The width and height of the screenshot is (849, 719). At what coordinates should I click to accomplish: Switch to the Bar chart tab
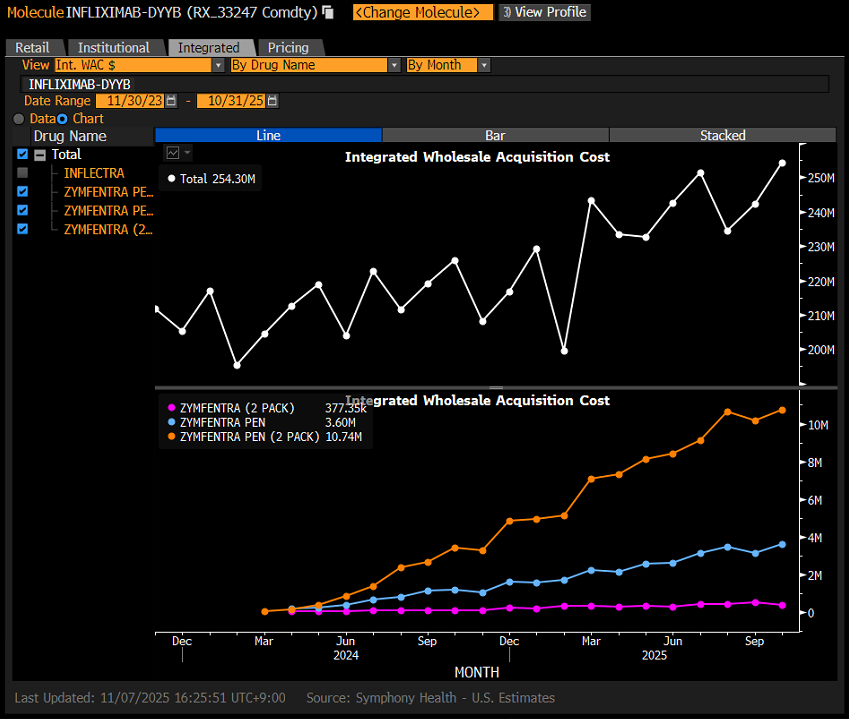[x=495, y=135]
